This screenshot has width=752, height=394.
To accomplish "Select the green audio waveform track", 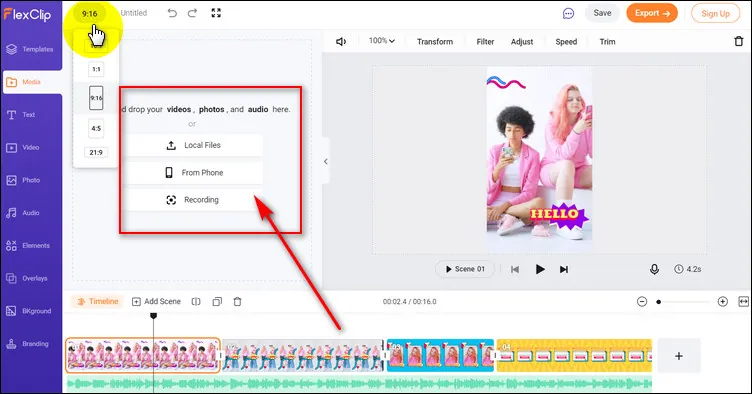I will [x=359, y=384].
